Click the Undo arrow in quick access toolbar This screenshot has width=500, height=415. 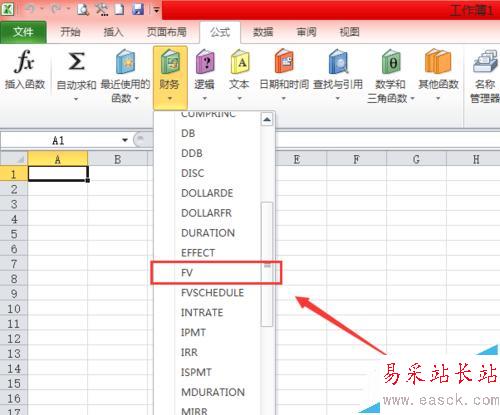tap(30, 9)
